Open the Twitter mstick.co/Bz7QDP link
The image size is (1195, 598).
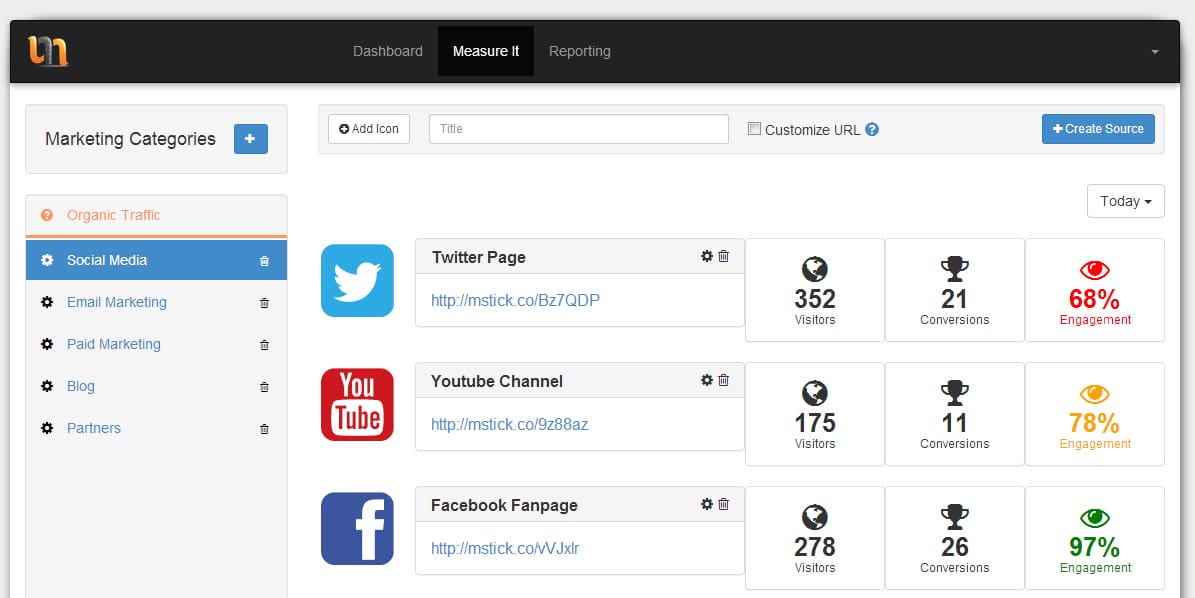(x=515, y=300)
